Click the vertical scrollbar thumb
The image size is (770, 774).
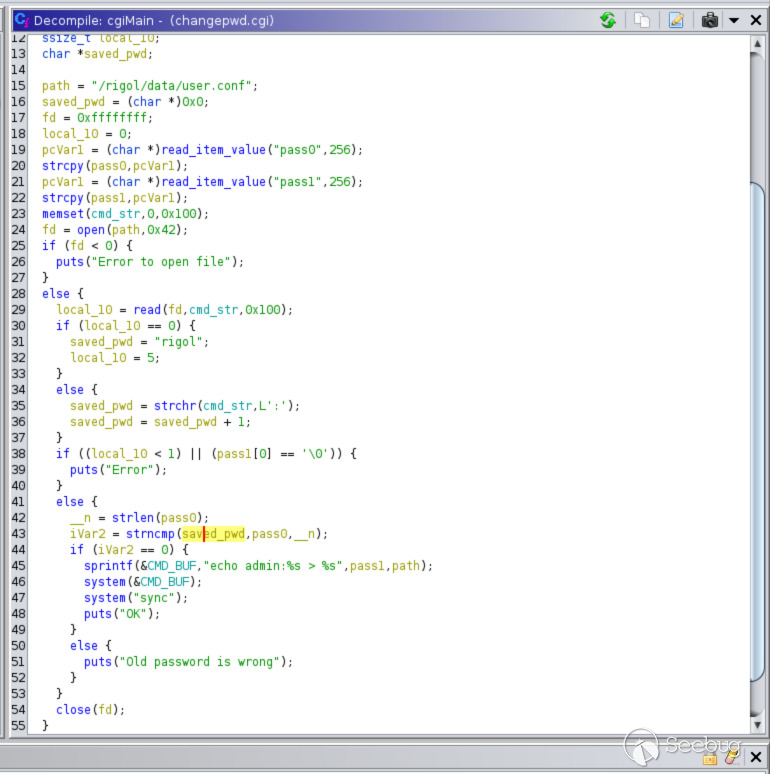[x=757, y=432]
